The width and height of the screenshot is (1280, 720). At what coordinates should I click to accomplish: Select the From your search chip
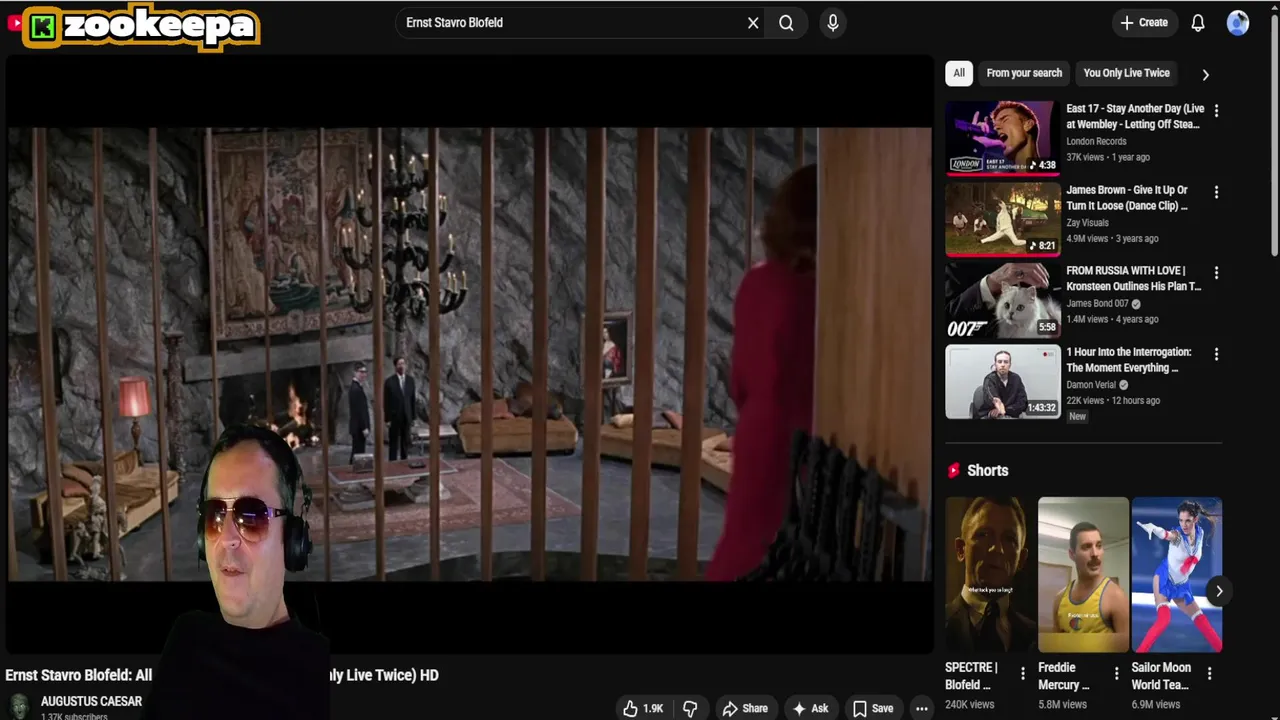click(1024, 73)
